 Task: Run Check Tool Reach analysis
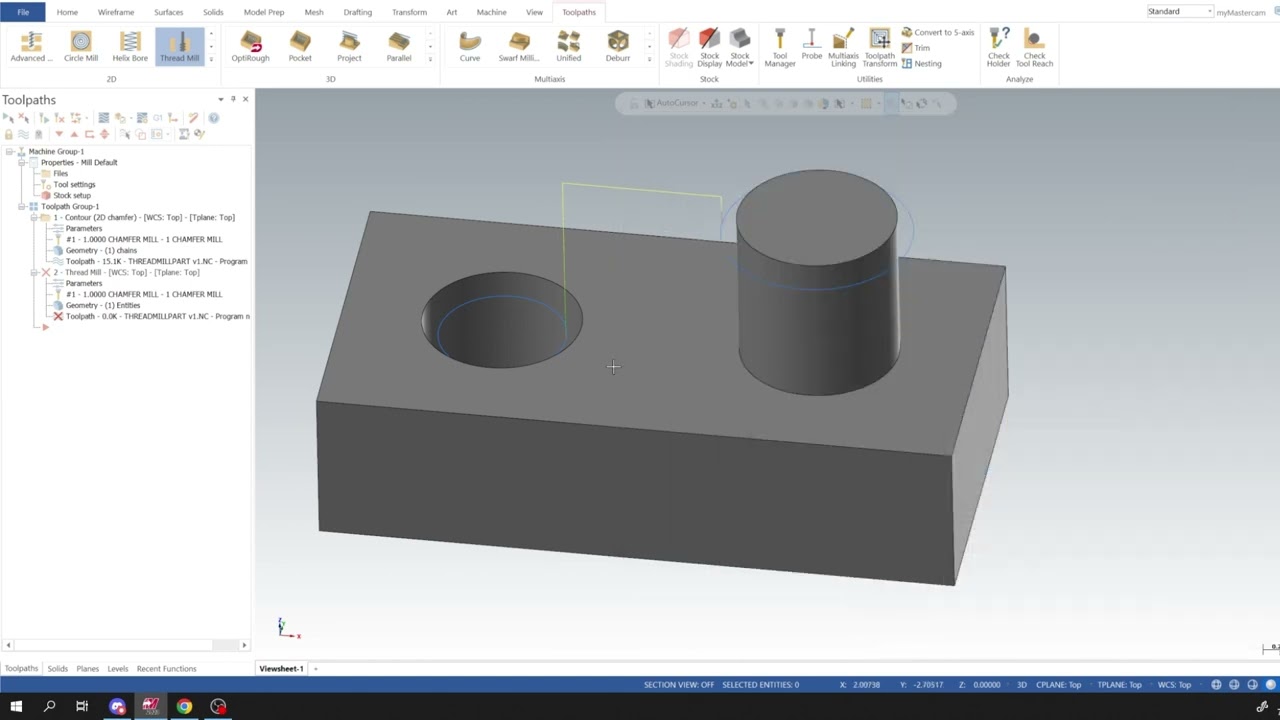coord(1035,48)
